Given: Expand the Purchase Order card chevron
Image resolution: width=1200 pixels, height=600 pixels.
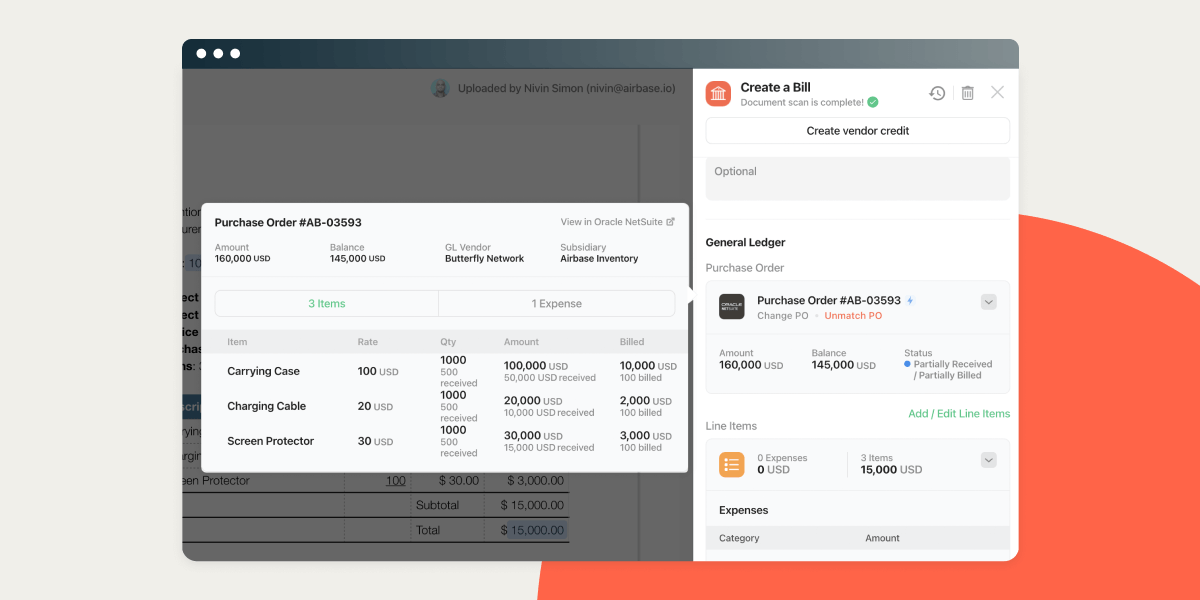Looking at the screenshot, I should click(x=989, y=302).
